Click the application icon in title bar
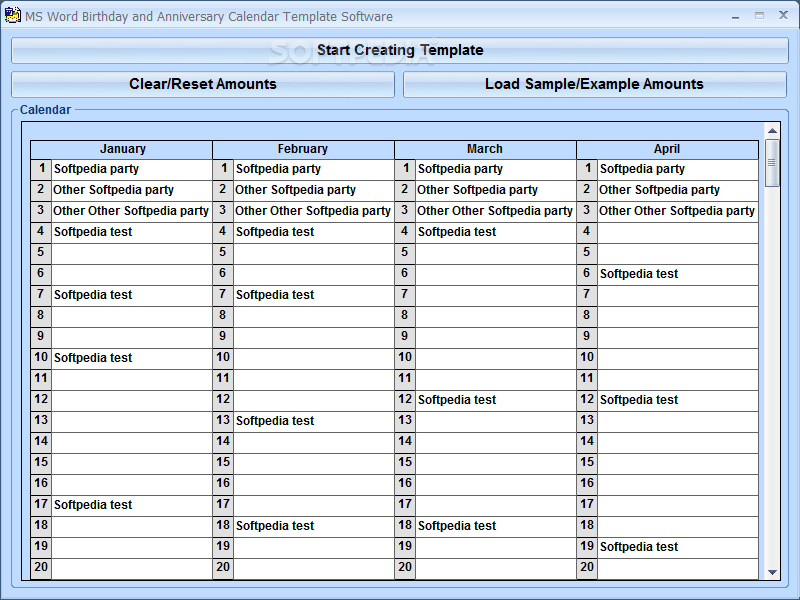This screenshot has height=600, width=800. [x=12, y=16]
